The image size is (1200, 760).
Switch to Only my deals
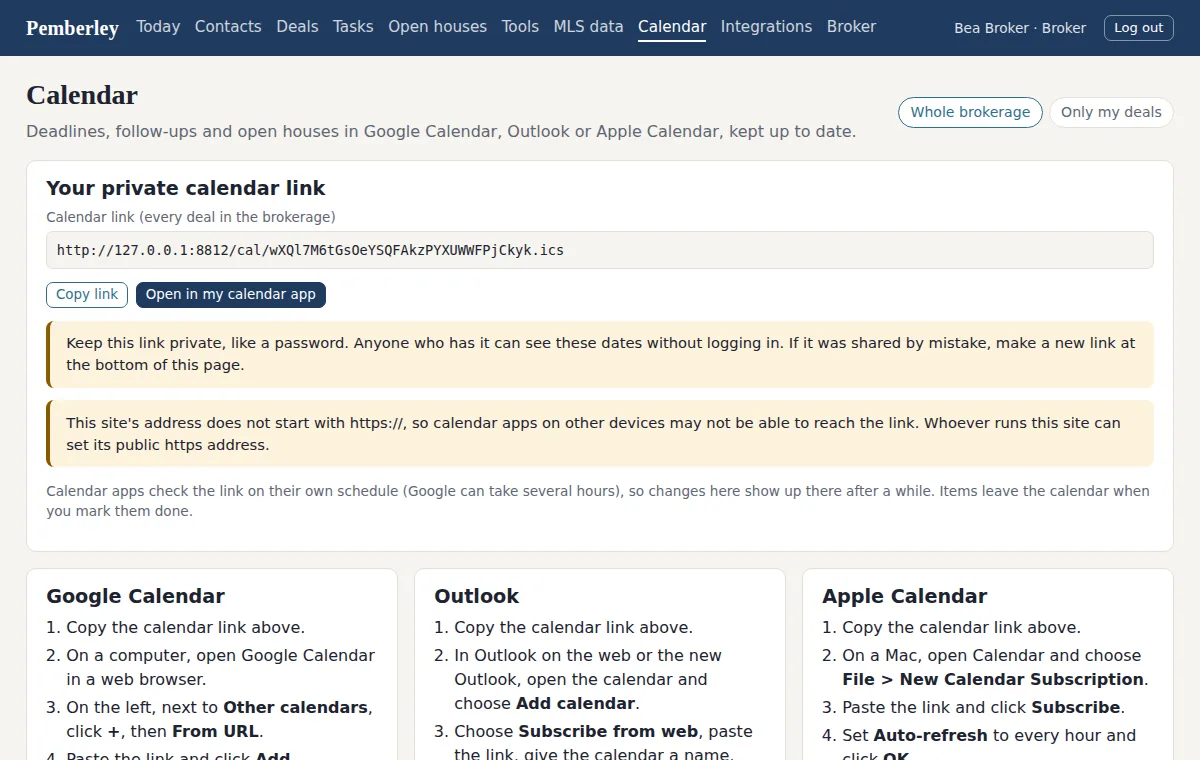[x=1111, y=112]
